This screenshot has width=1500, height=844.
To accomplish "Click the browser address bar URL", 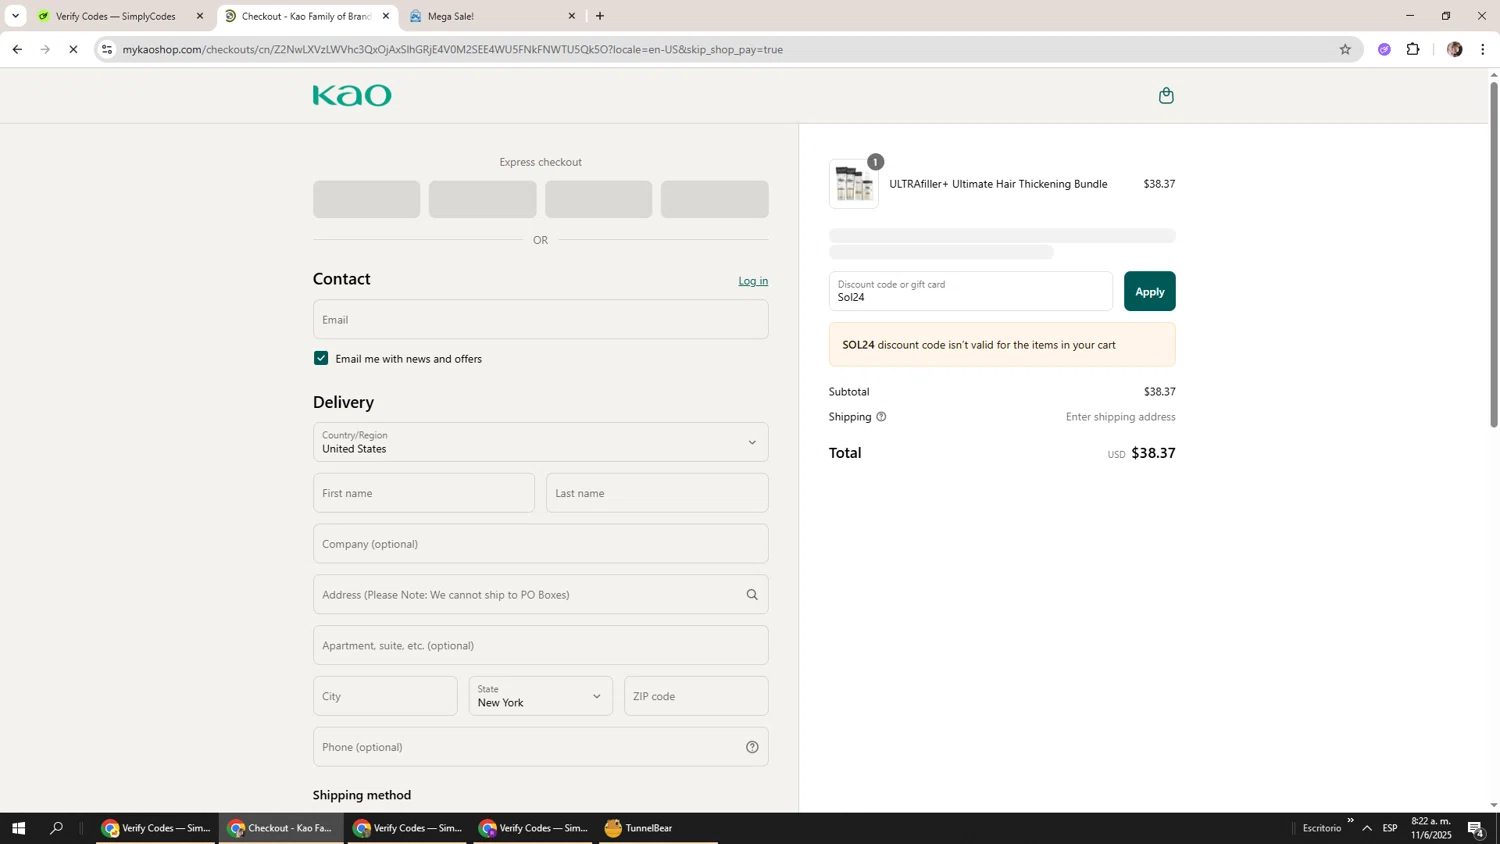I will pyautogui.click(x=453, y=49).
